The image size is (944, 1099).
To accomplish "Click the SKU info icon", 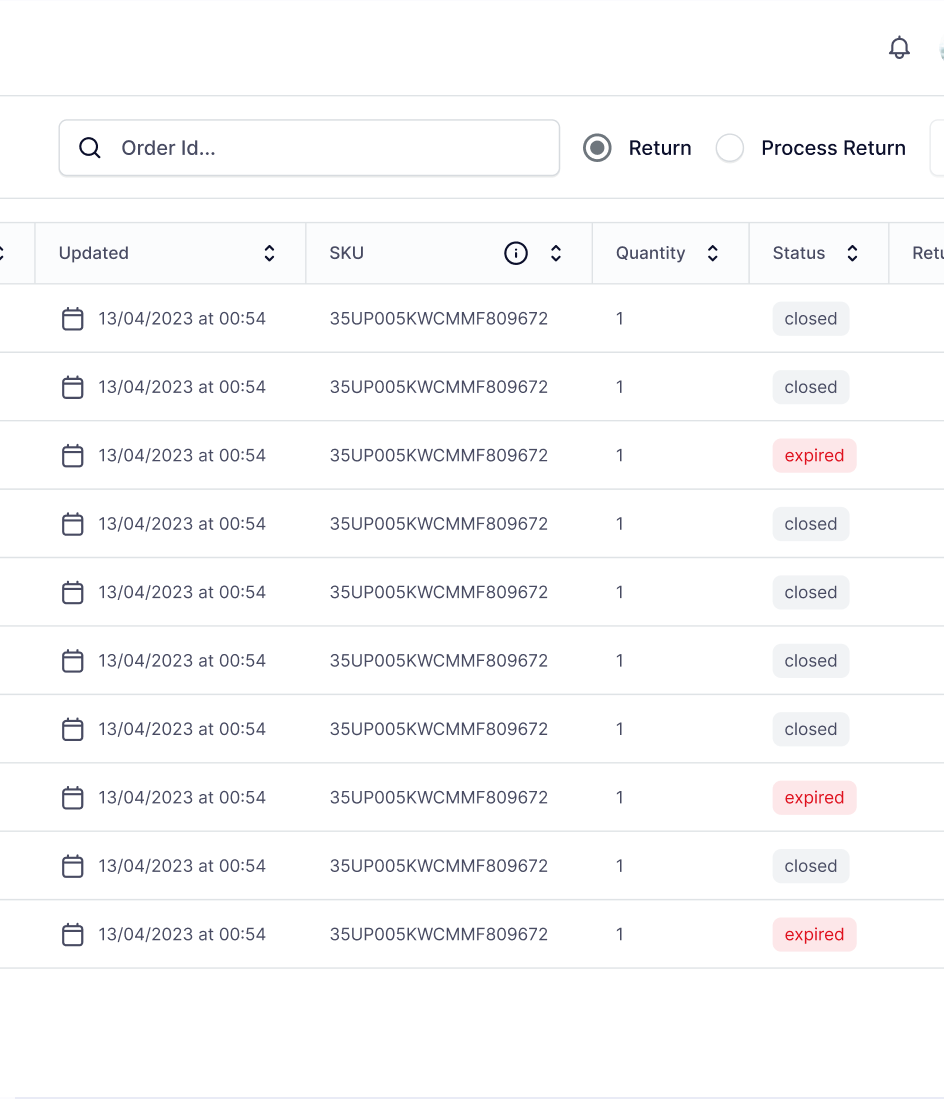I will click(x=516, y=254).
